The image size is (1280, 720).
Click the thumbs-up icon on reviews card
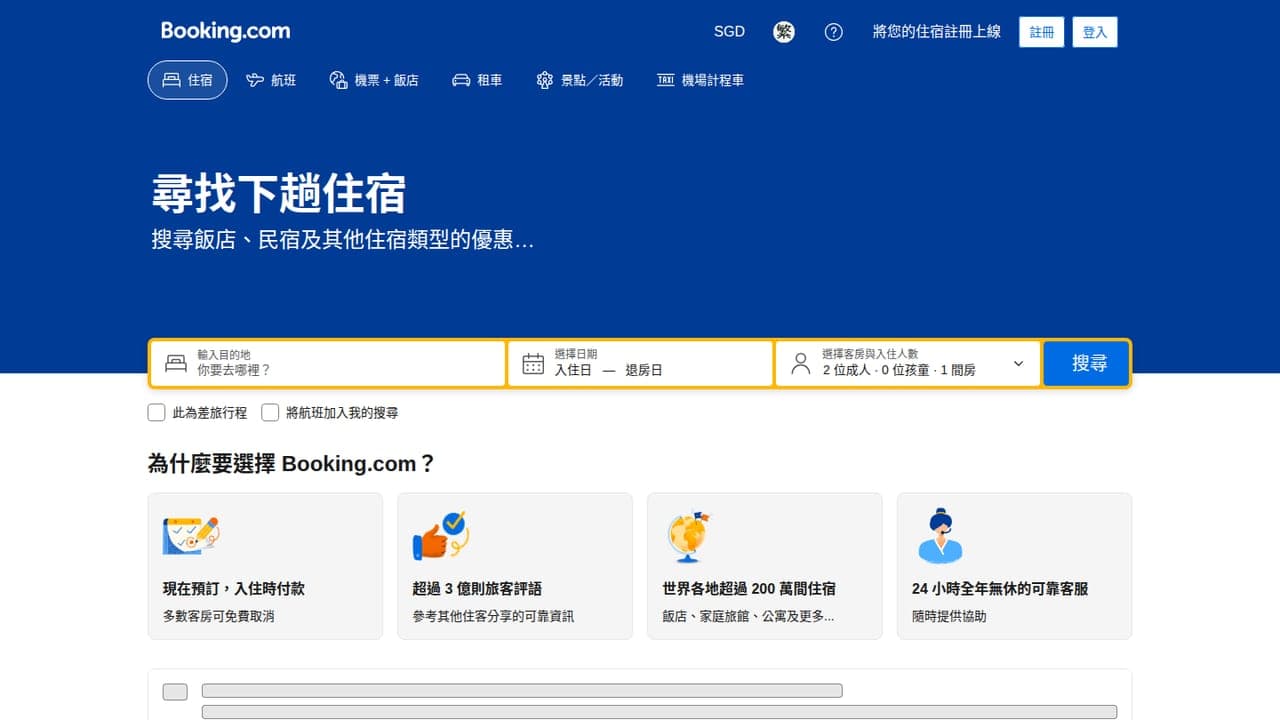point(441,536)
